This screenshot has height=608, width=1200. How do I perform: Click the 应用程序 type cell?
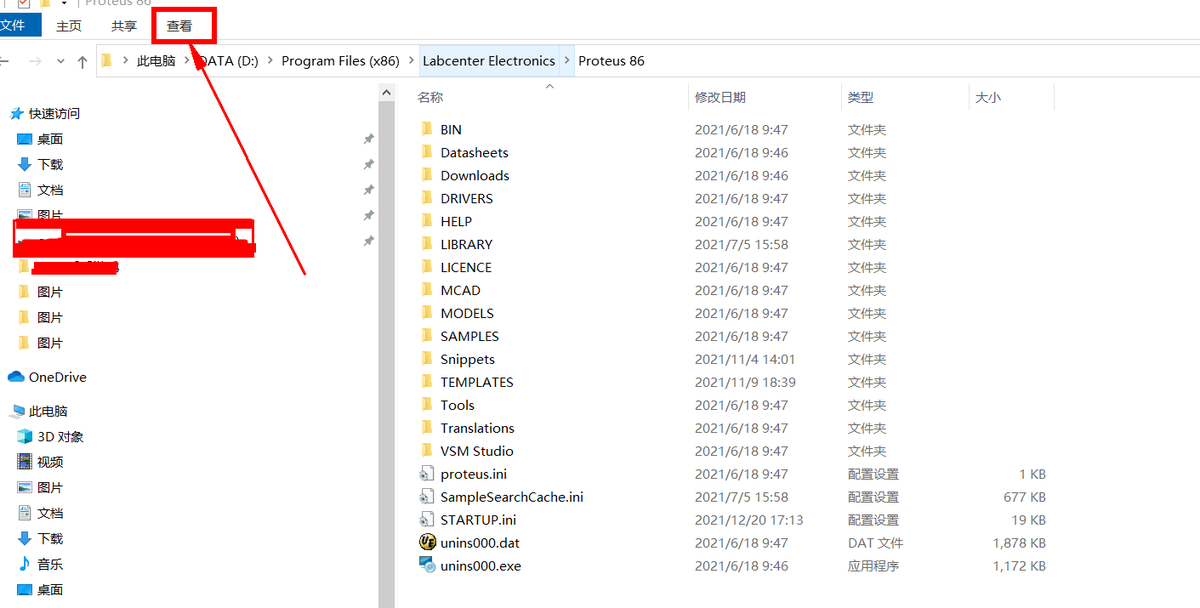[873, 567]
